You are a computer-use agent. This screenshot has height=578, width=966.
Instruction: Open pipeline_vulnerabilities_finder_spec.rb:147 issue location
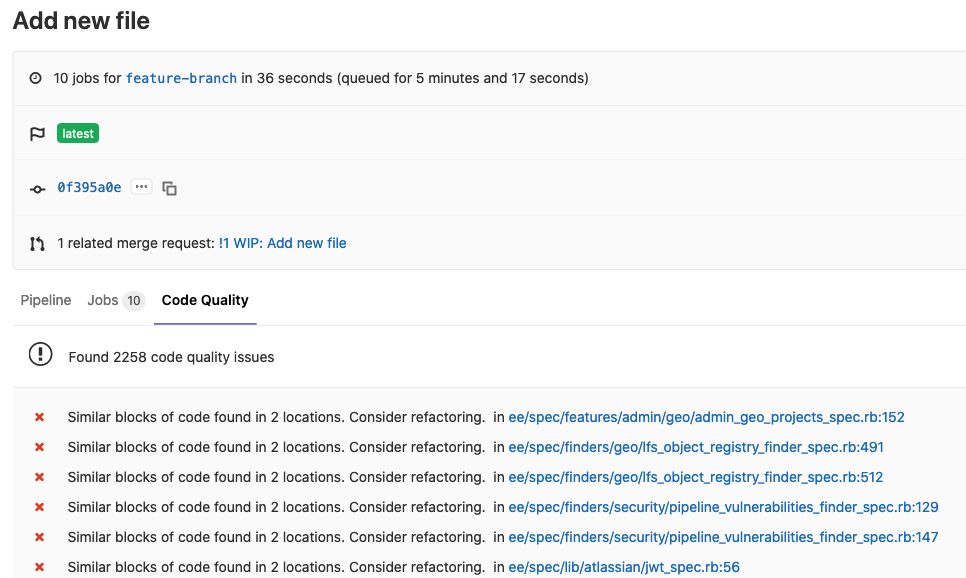723,537
